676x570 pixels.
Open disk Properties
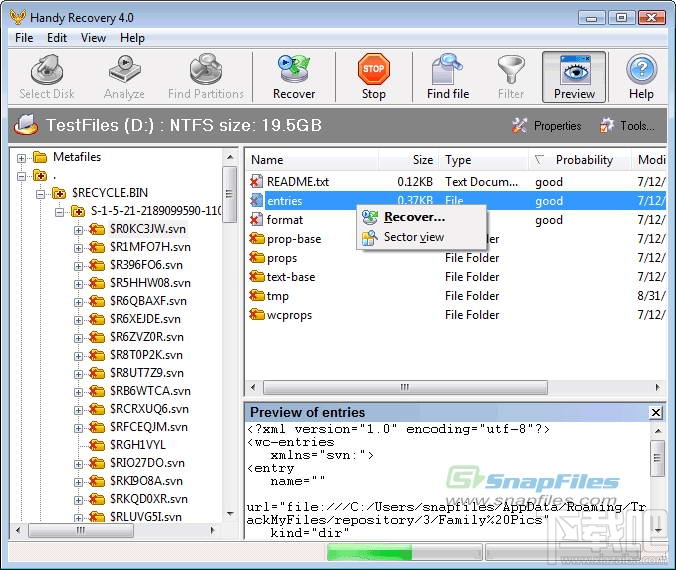(x=546, y=126)
